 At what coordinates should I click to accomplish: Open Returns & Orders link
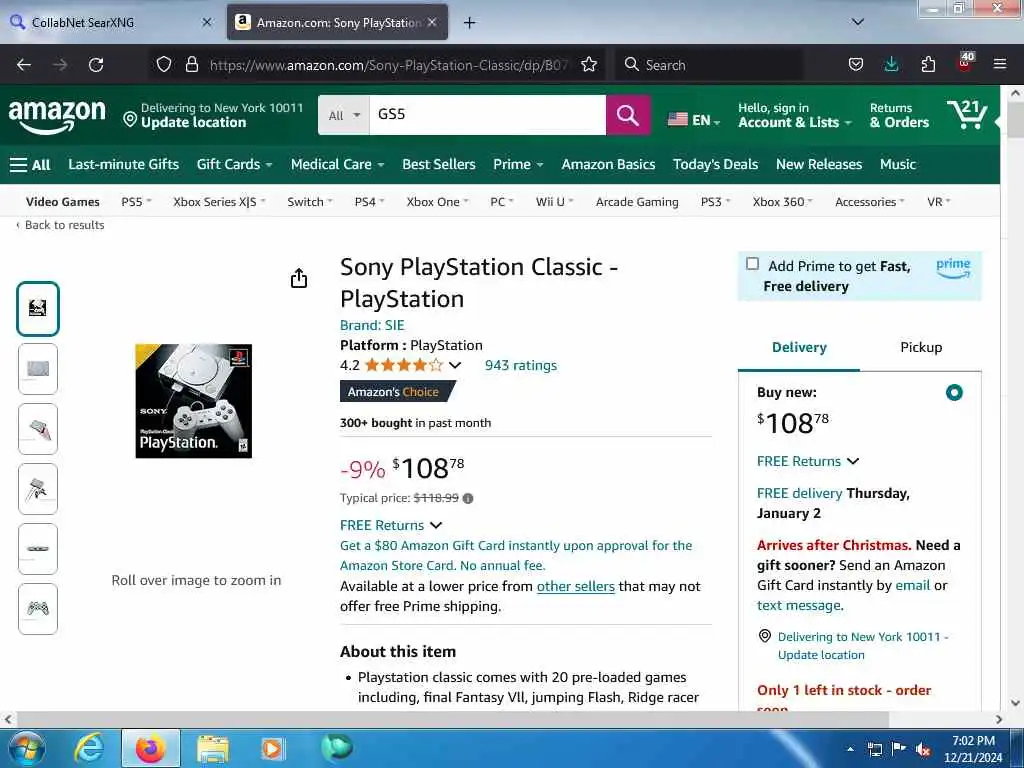coord(899,115)
